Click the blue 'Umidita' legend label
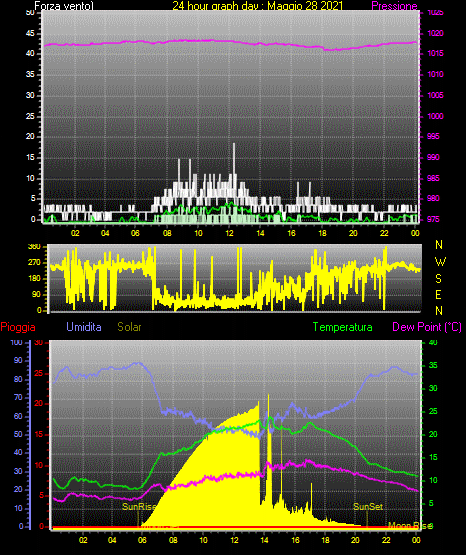 pyautogui.click(x=84, y=327)
